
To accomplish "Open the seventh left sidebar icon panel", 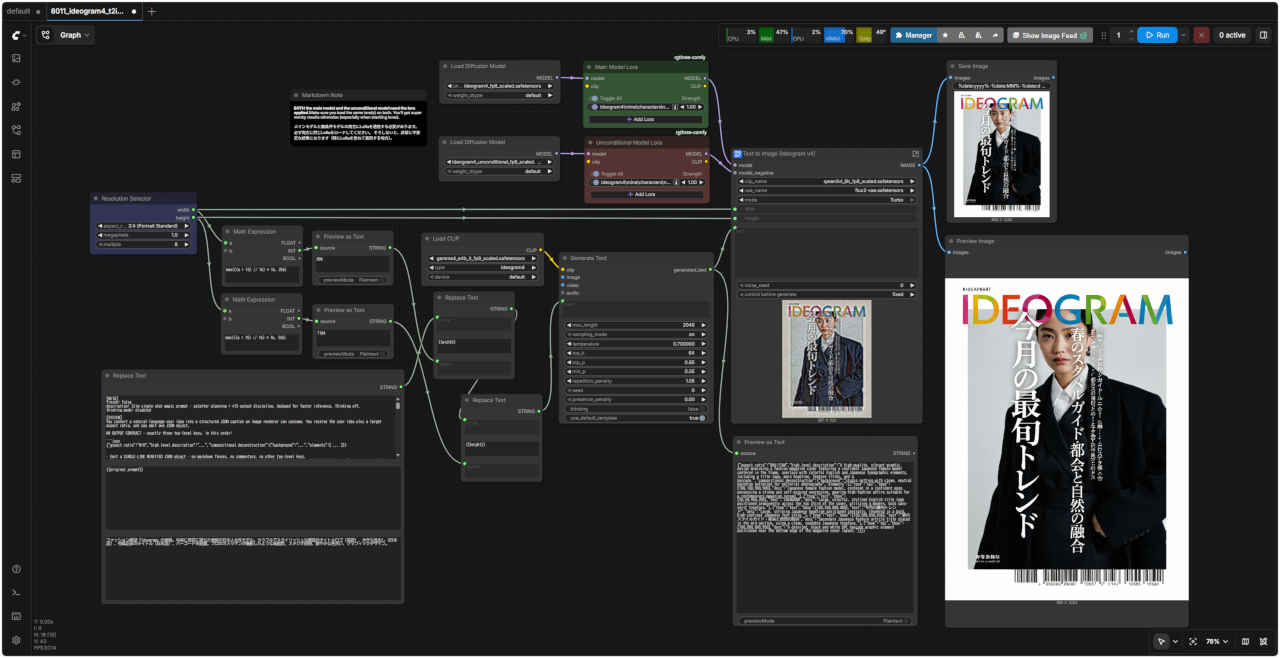I will (x=16, y=178).
